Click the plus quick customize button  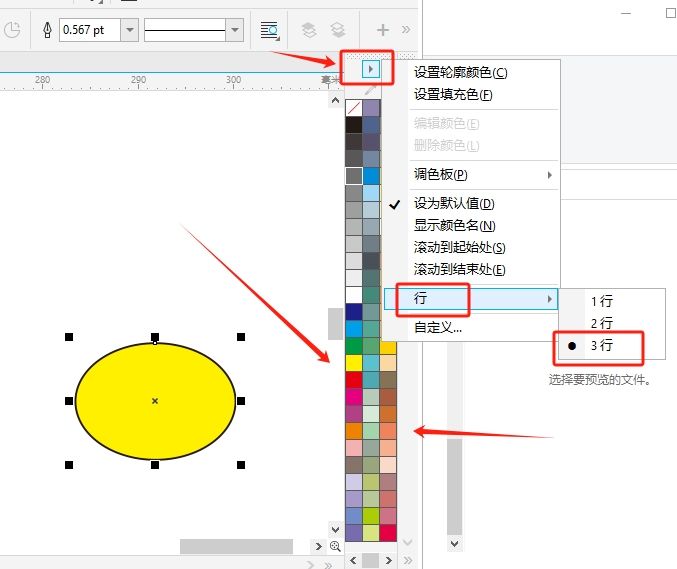[x=383, y=30]
